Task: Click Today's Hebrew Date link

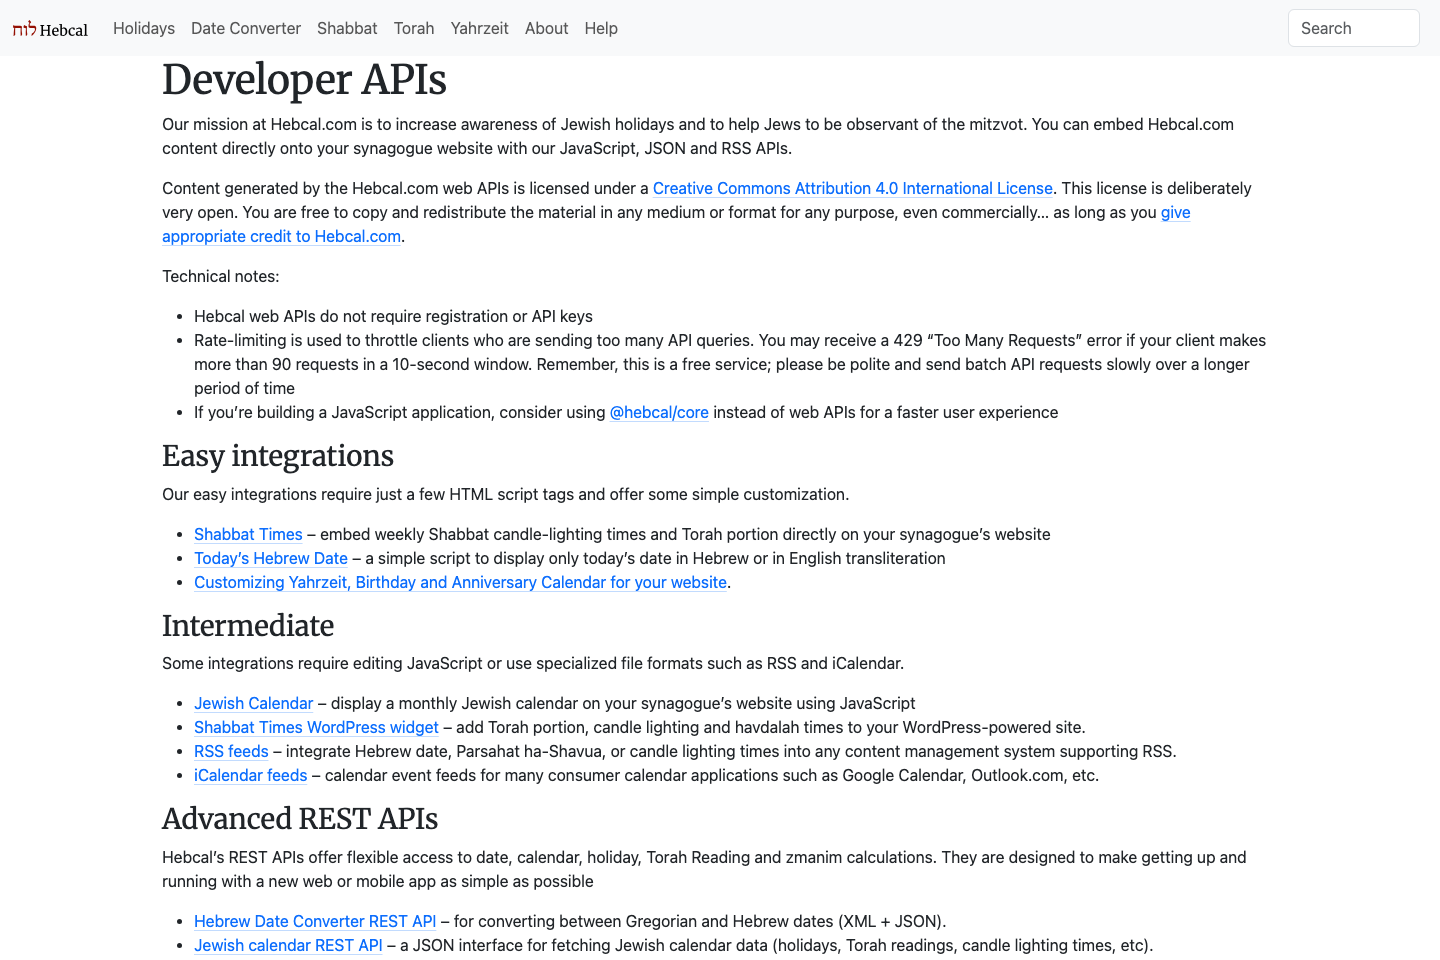Action: 271,558
